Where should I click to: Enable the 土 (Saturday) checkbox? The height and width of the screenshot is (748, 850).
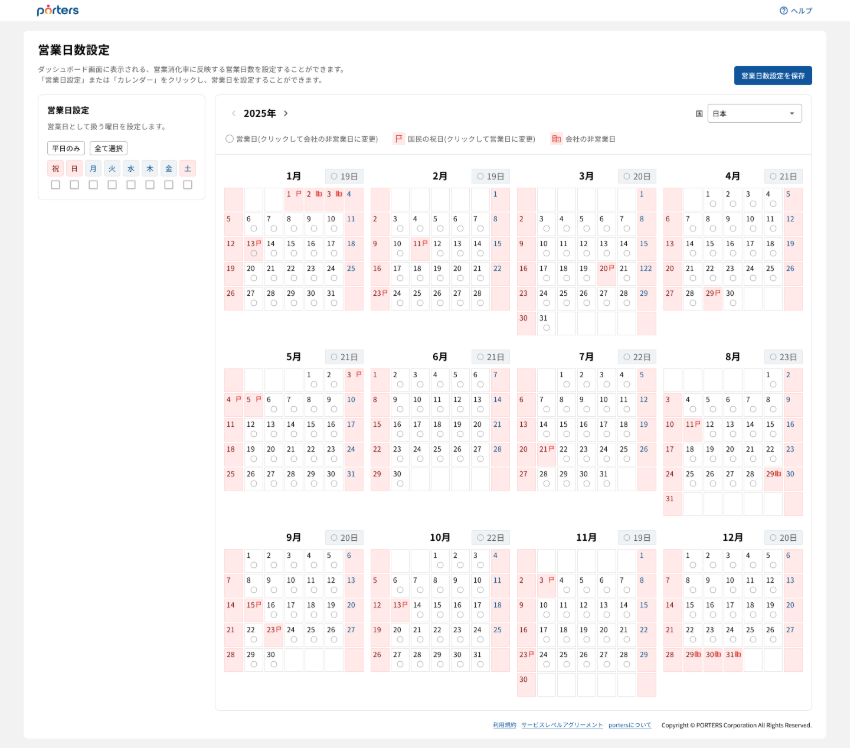click(x=187, y=185)
